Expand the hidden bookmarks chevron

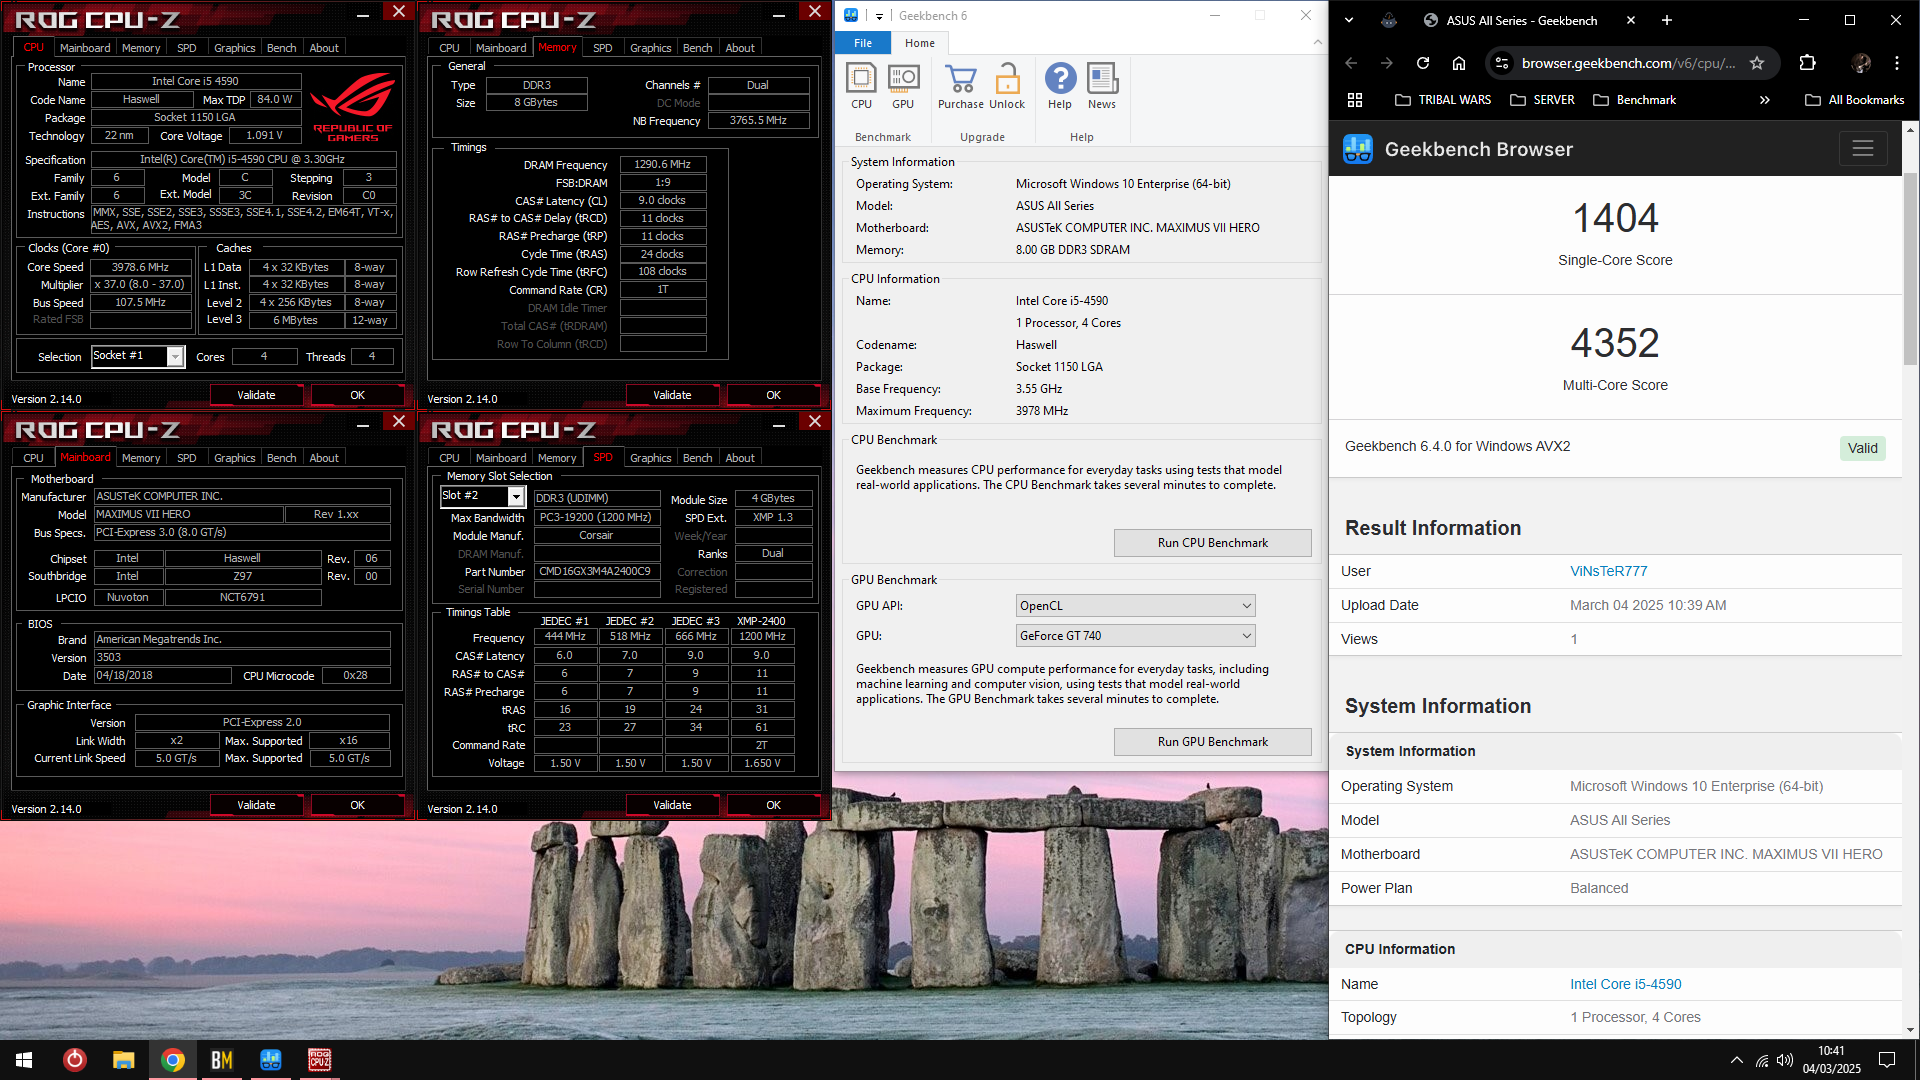tap(1765, 100)
